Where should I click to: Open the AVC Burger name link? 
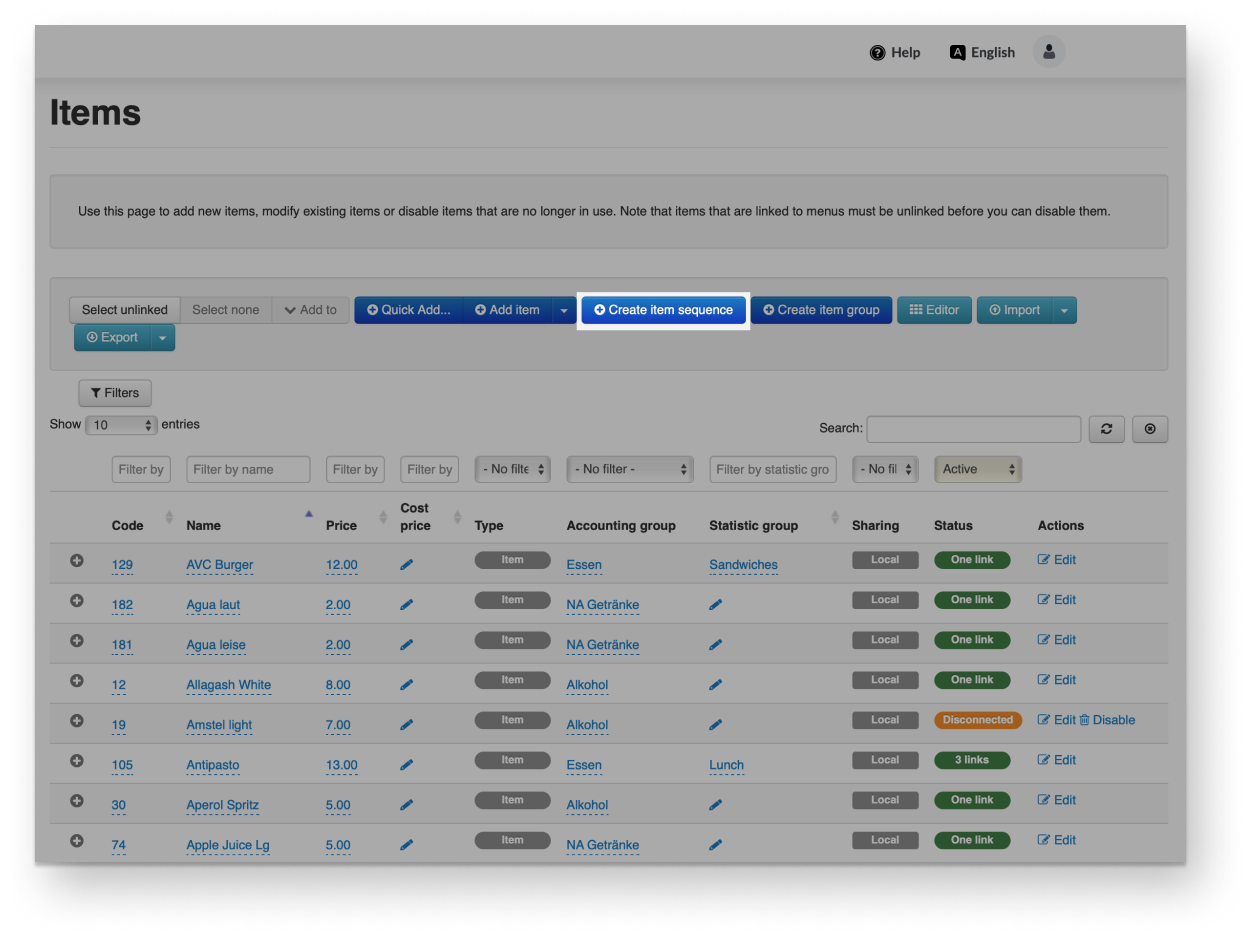pos(219,565)
